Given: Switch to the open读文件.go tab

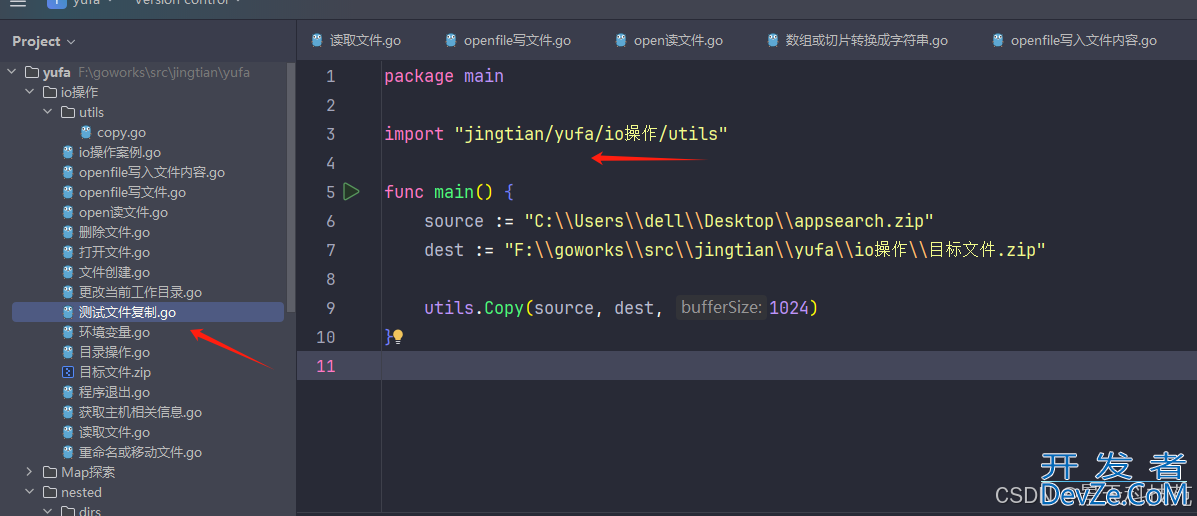Looking at the screenshot, I should [669, 40].
